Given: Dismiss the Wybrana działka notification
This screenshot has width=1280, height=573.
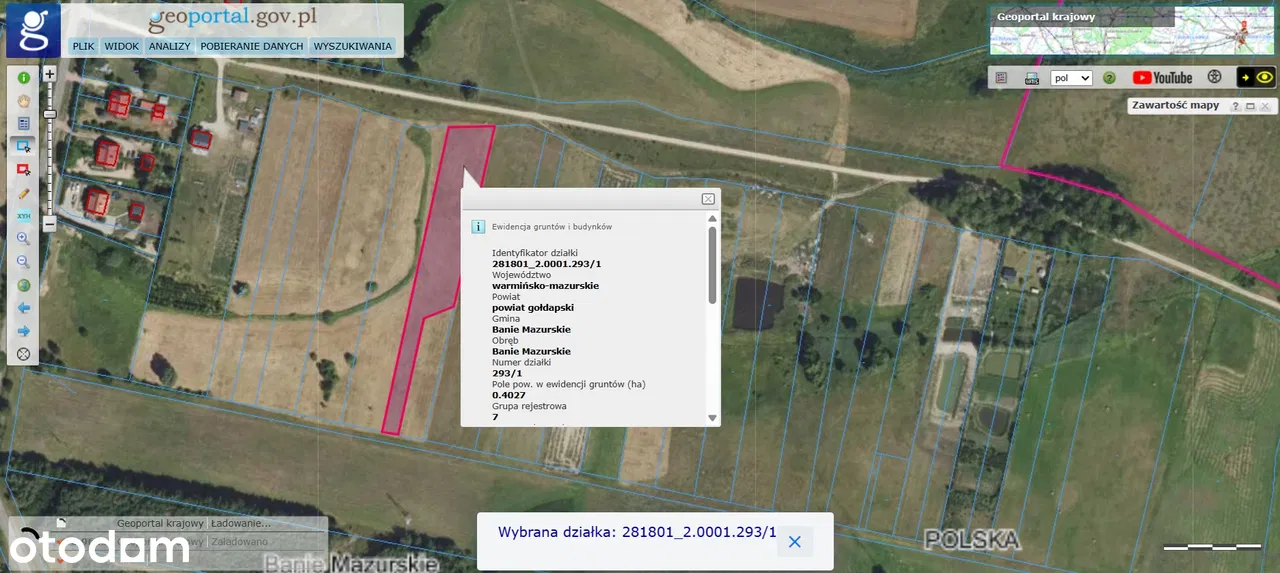Looking at the screenshot, I should pyautogui.click(x=795, y=542).
